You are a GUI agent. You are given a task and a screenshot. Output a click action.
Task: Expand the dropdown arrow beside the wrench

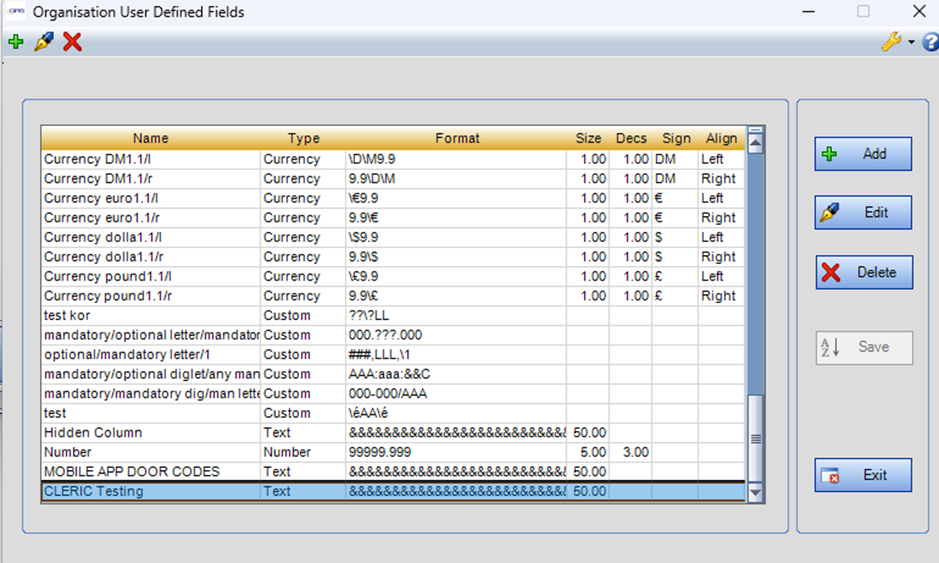click(911, 43)
